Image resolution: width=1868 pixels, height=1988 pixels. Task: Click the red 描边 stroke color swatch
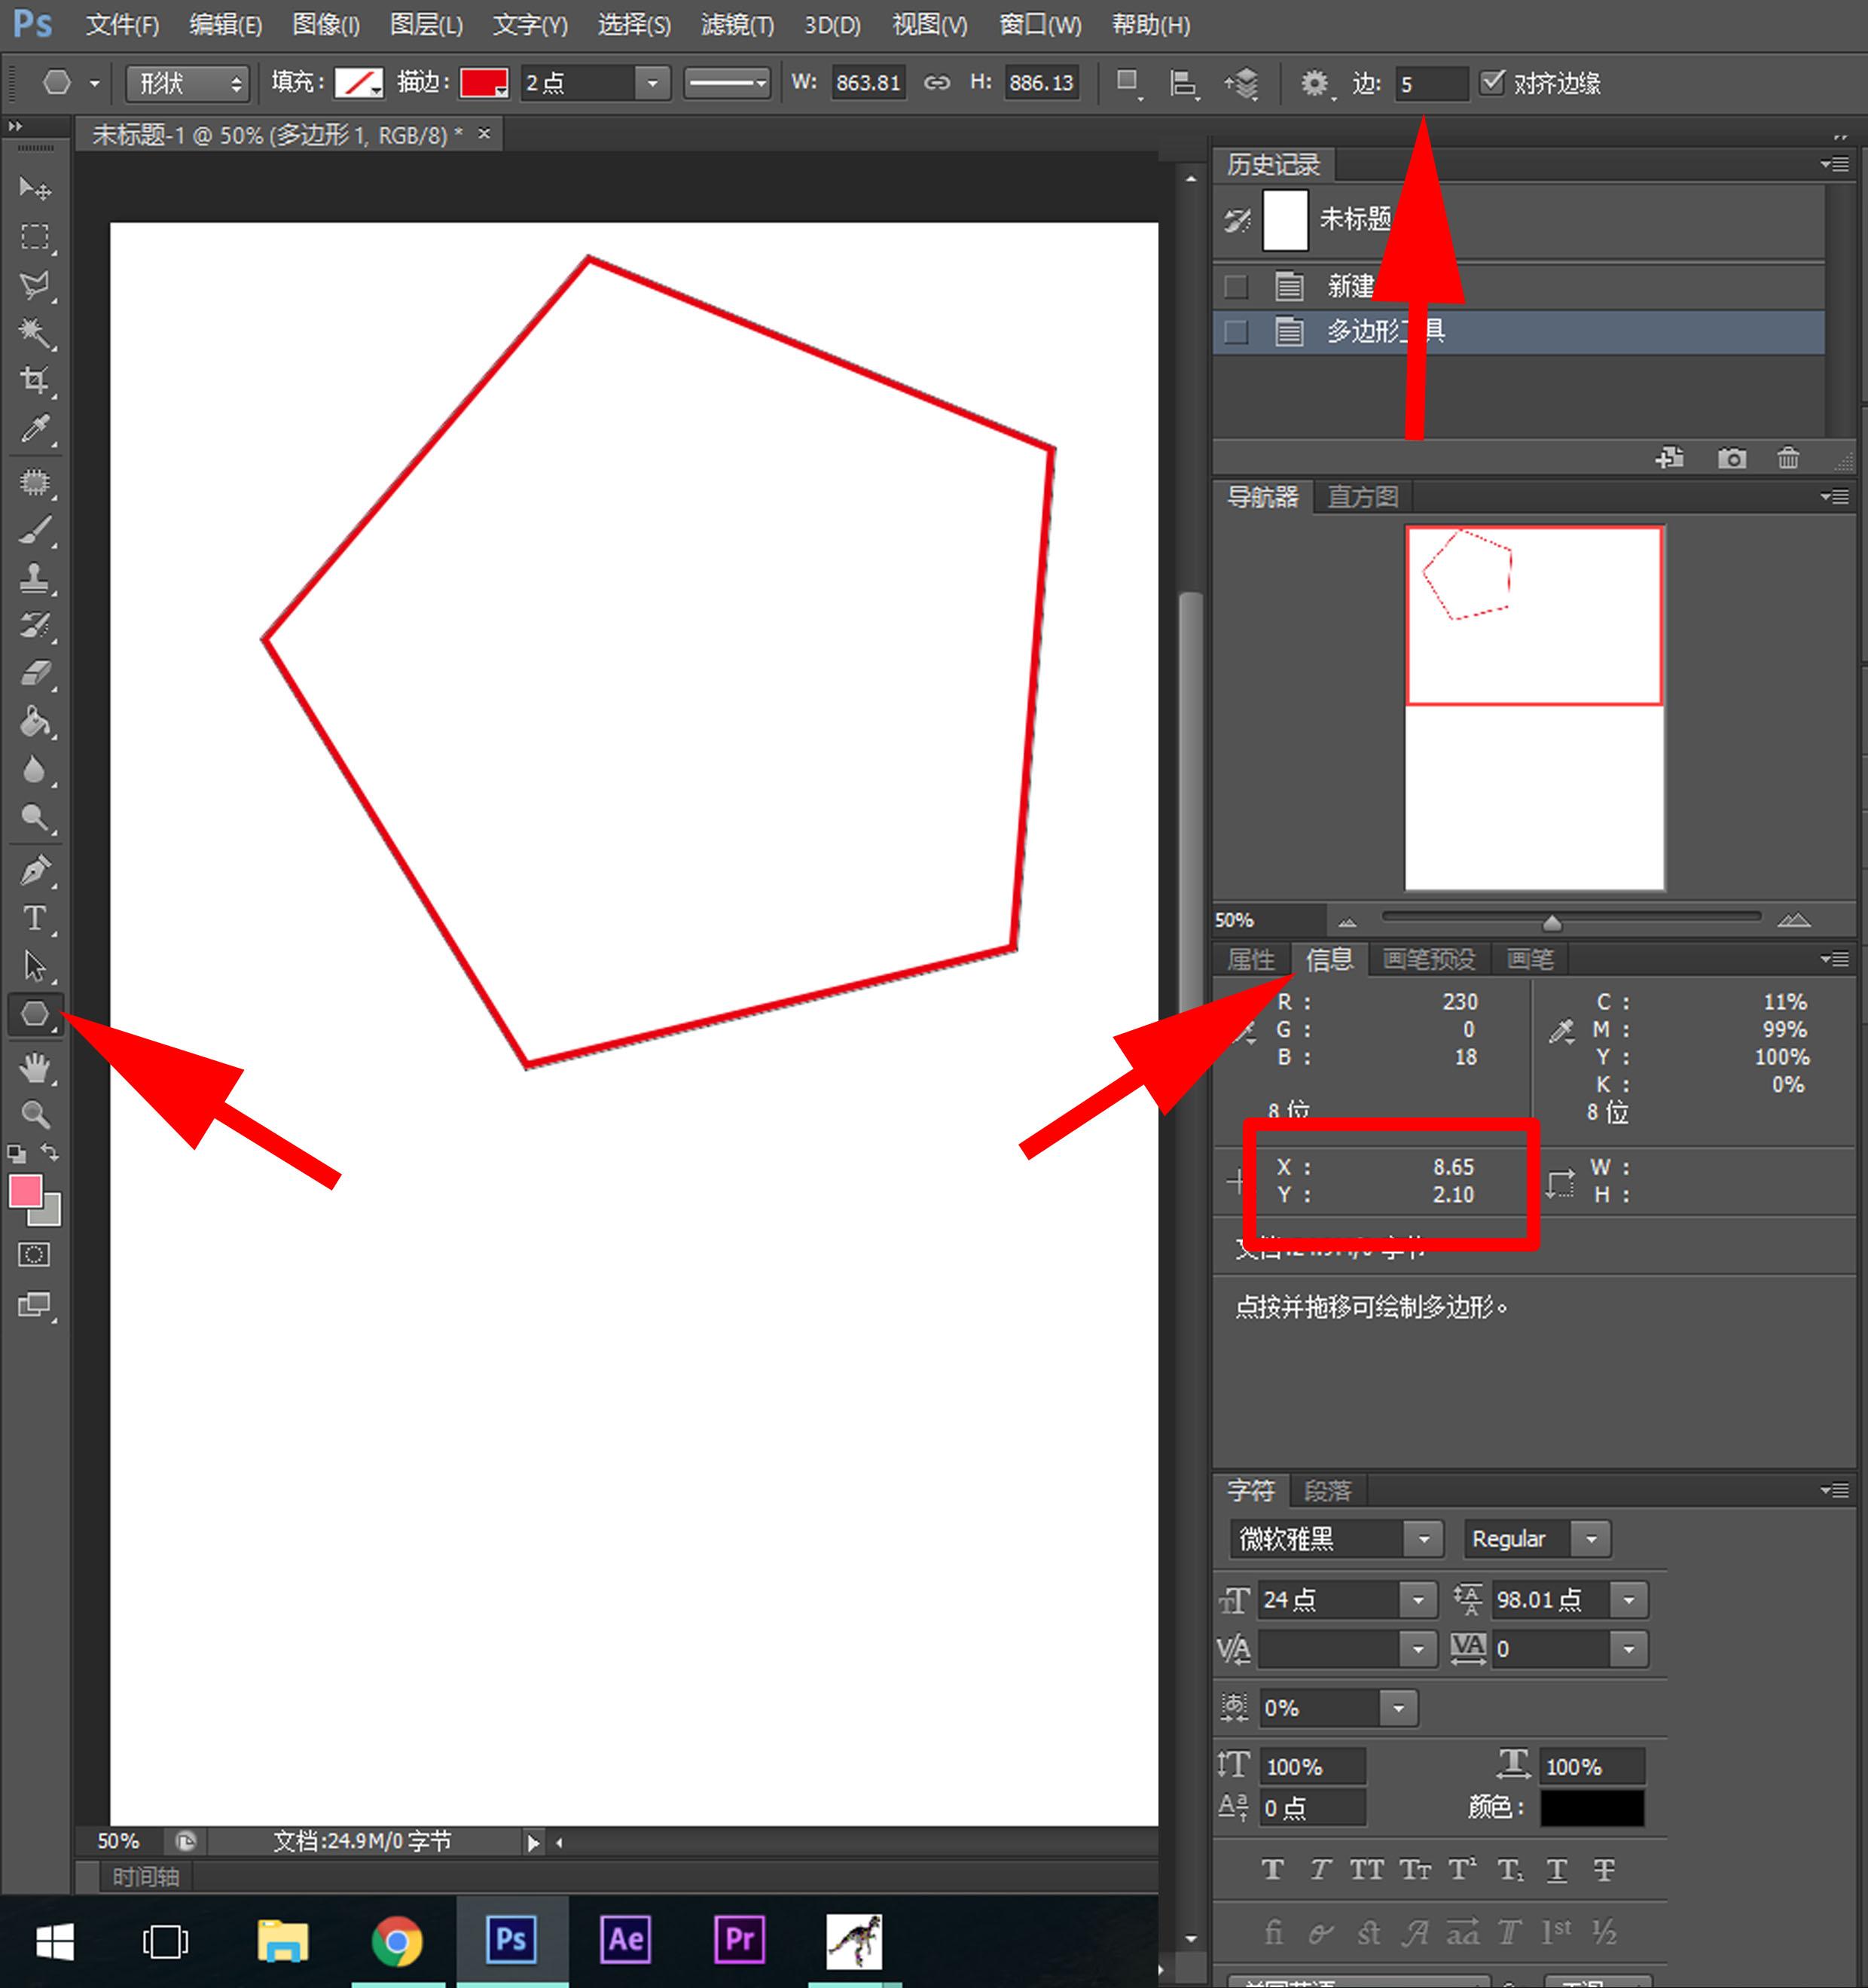[x=484, y=83]
